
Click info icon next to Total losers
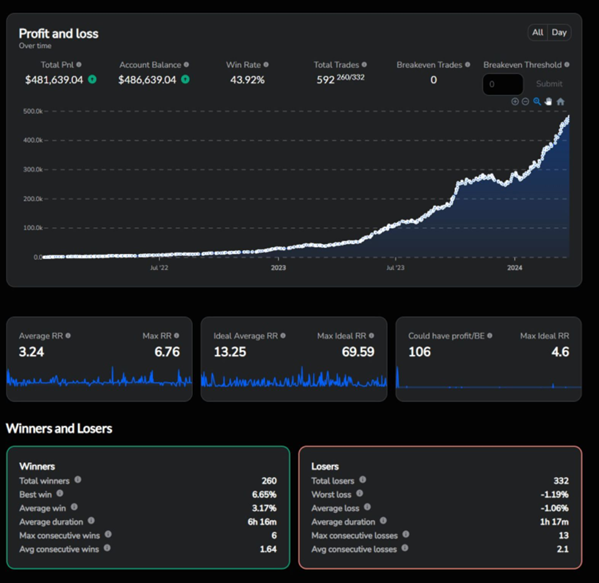click(x=363, y=479)
